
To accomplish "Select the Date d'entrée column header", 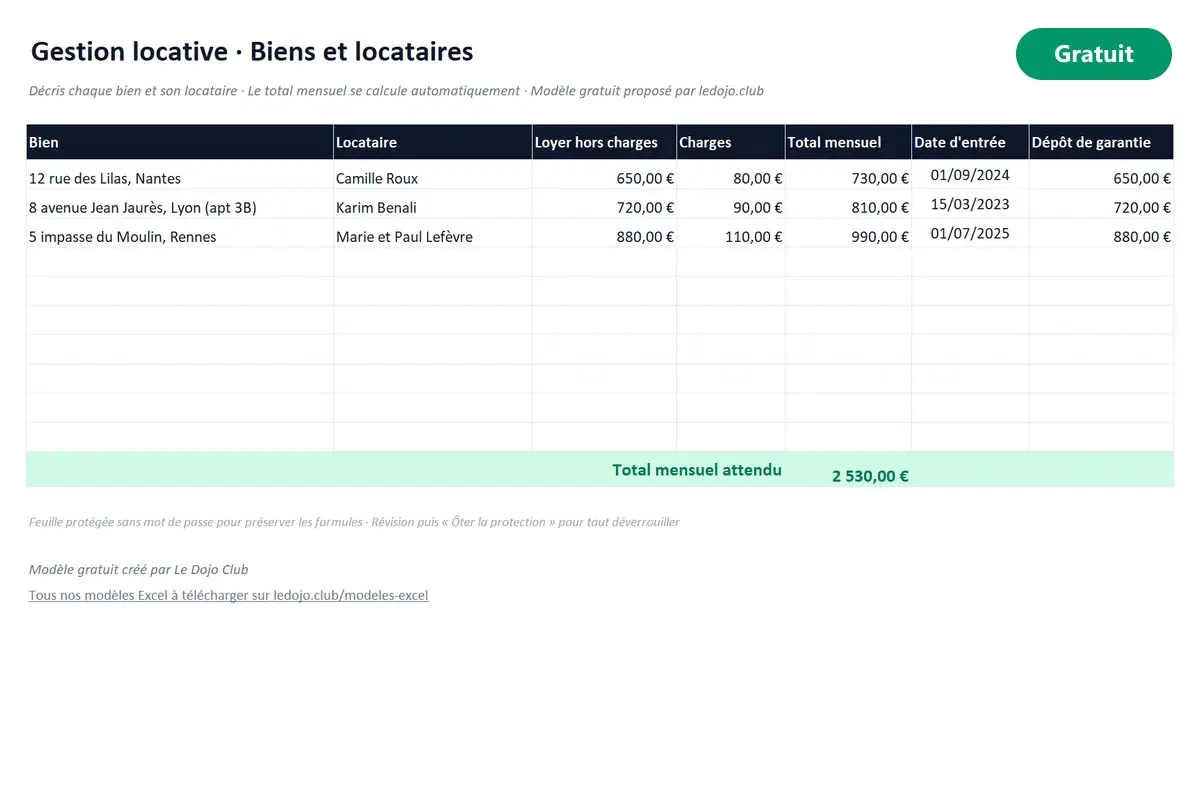I will pos(970,142).
